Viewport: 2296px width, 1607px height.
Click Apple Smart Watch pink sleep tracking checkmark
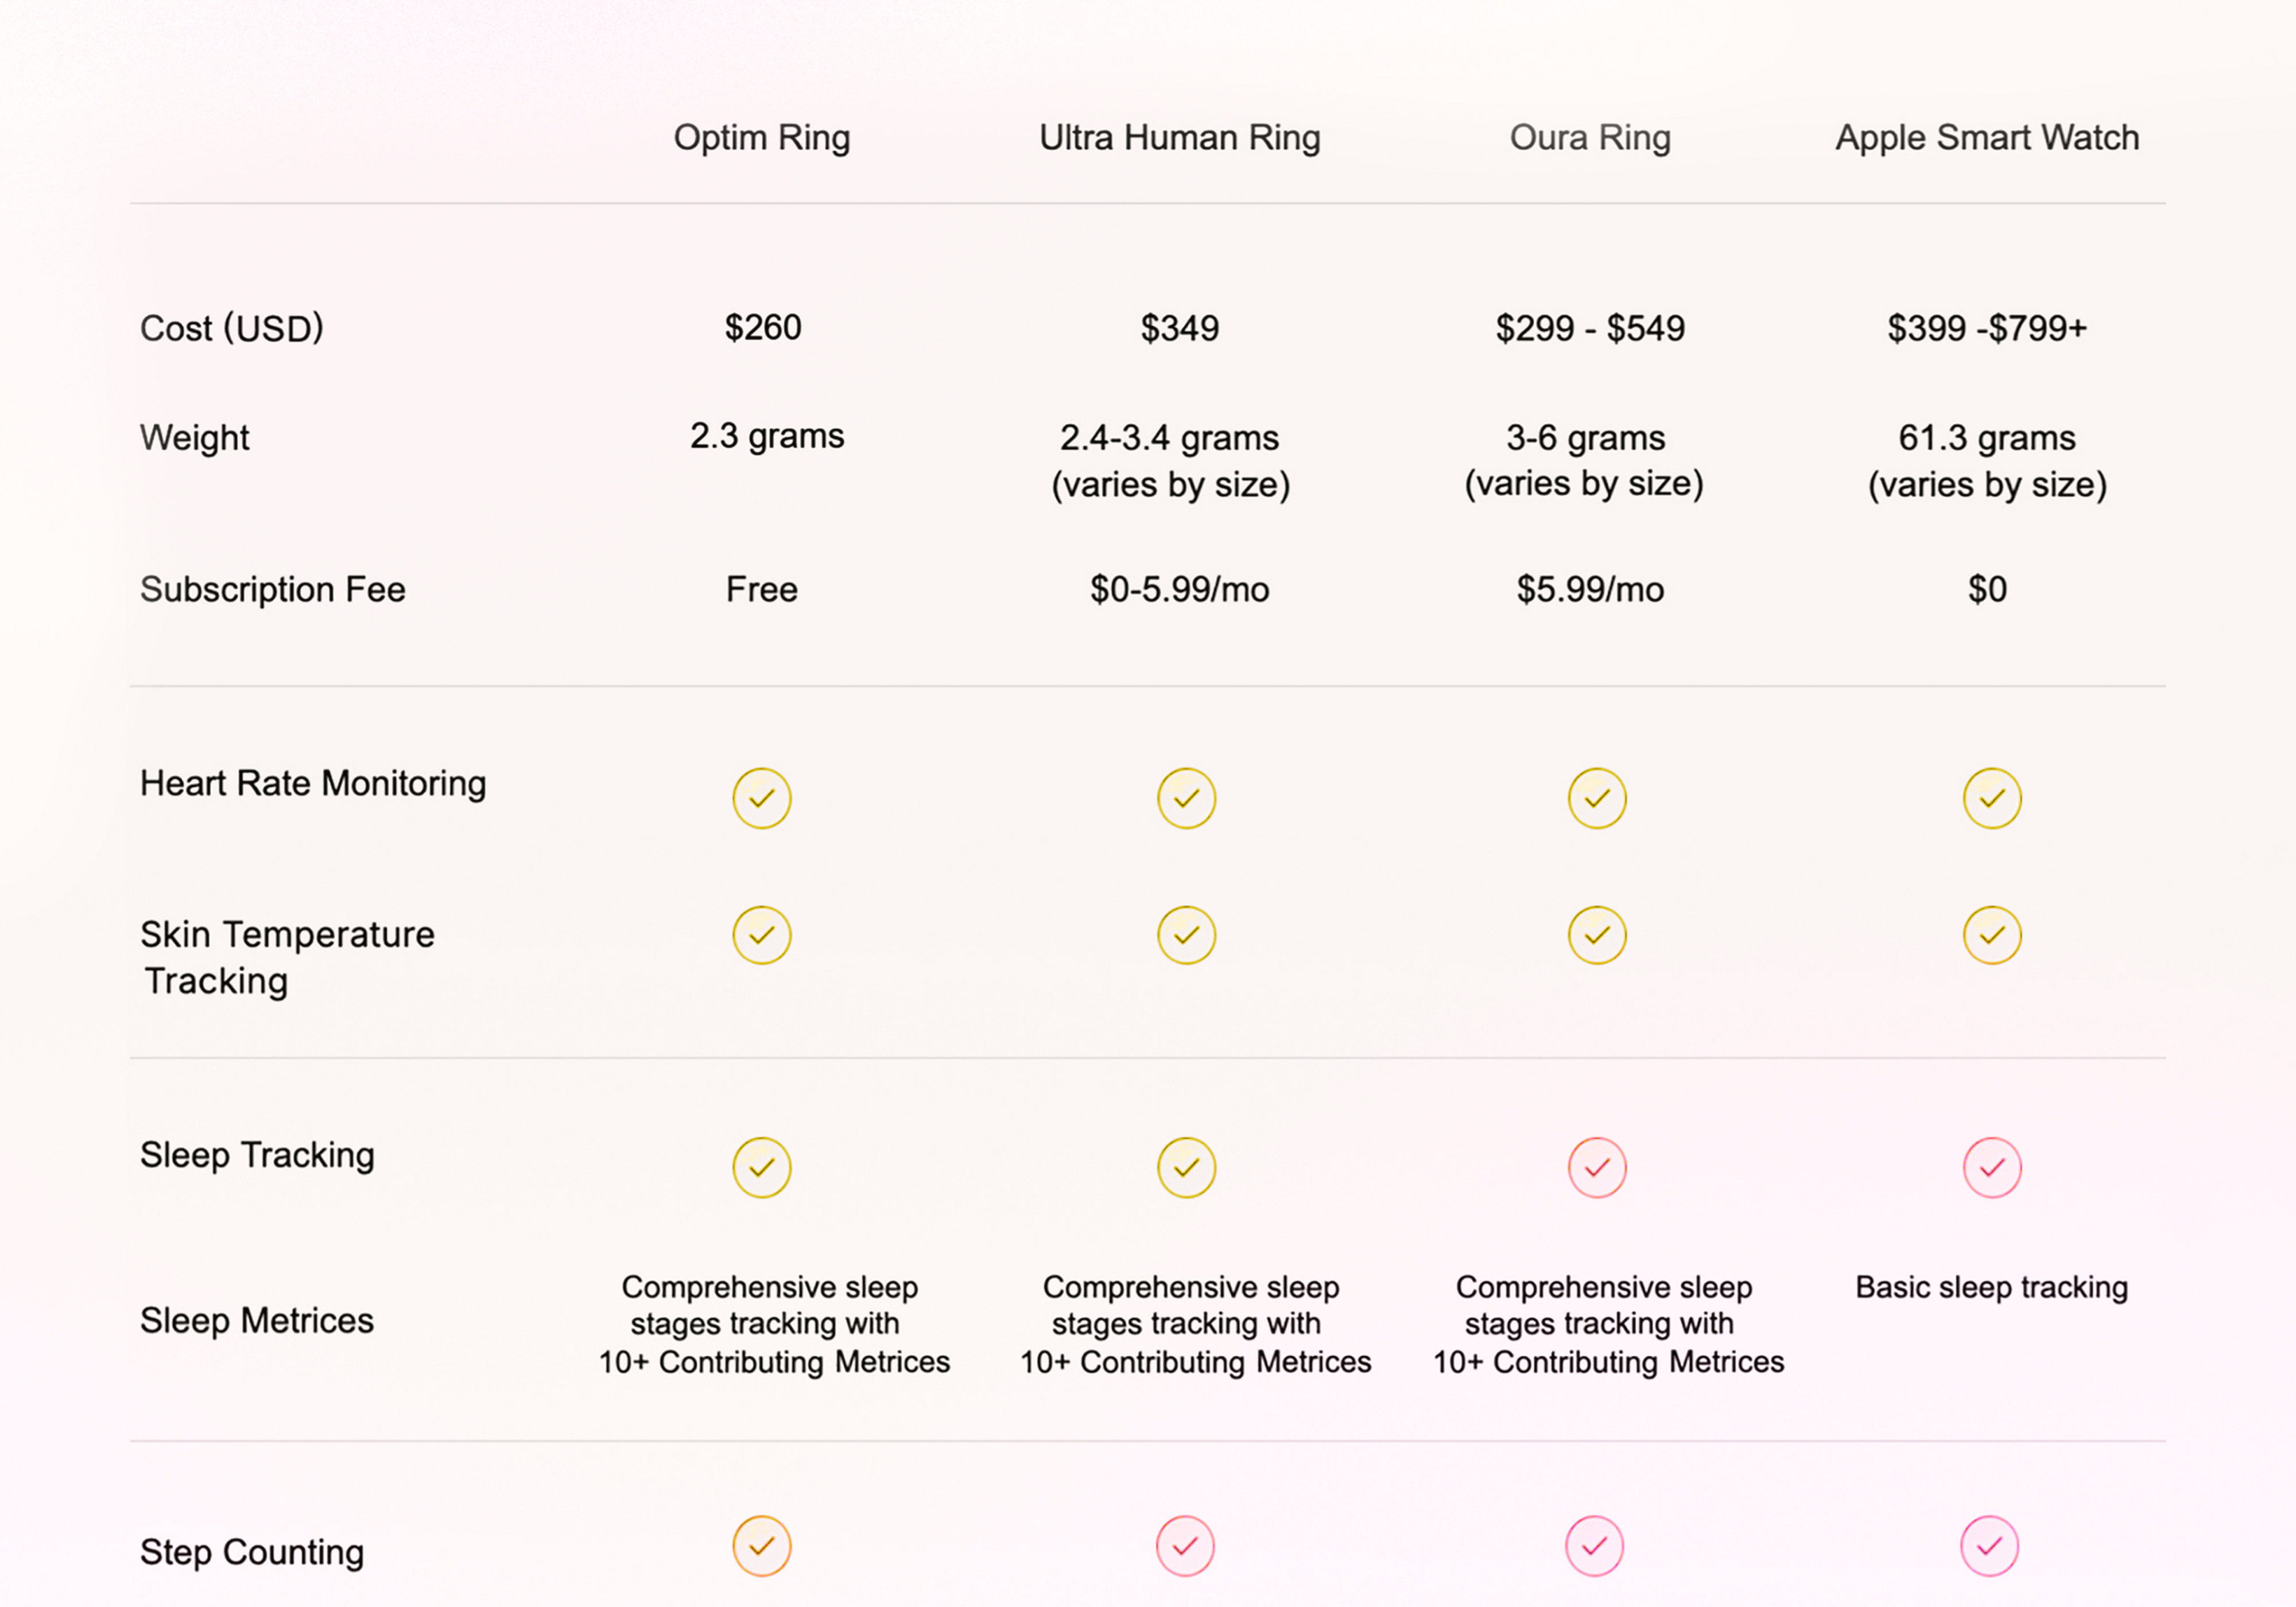(x=1992, y=1167)
